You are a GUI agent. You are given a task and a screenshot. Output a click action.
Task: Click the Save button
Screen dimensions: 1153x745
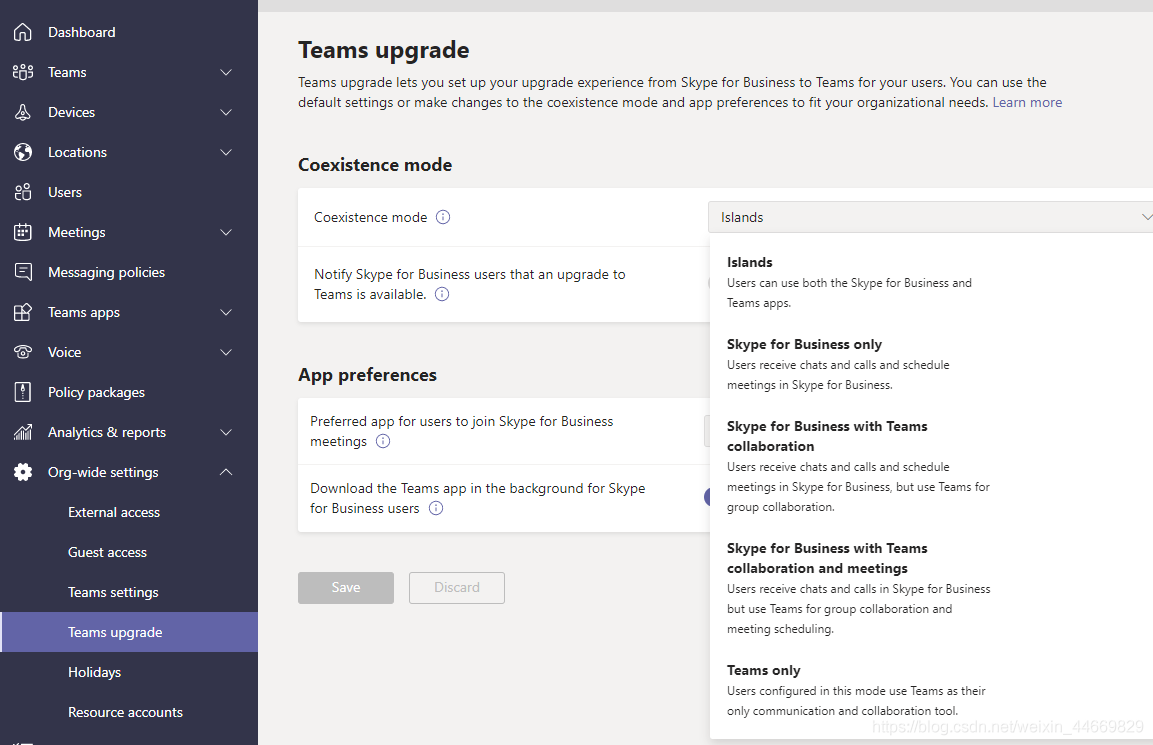(346, 588)
